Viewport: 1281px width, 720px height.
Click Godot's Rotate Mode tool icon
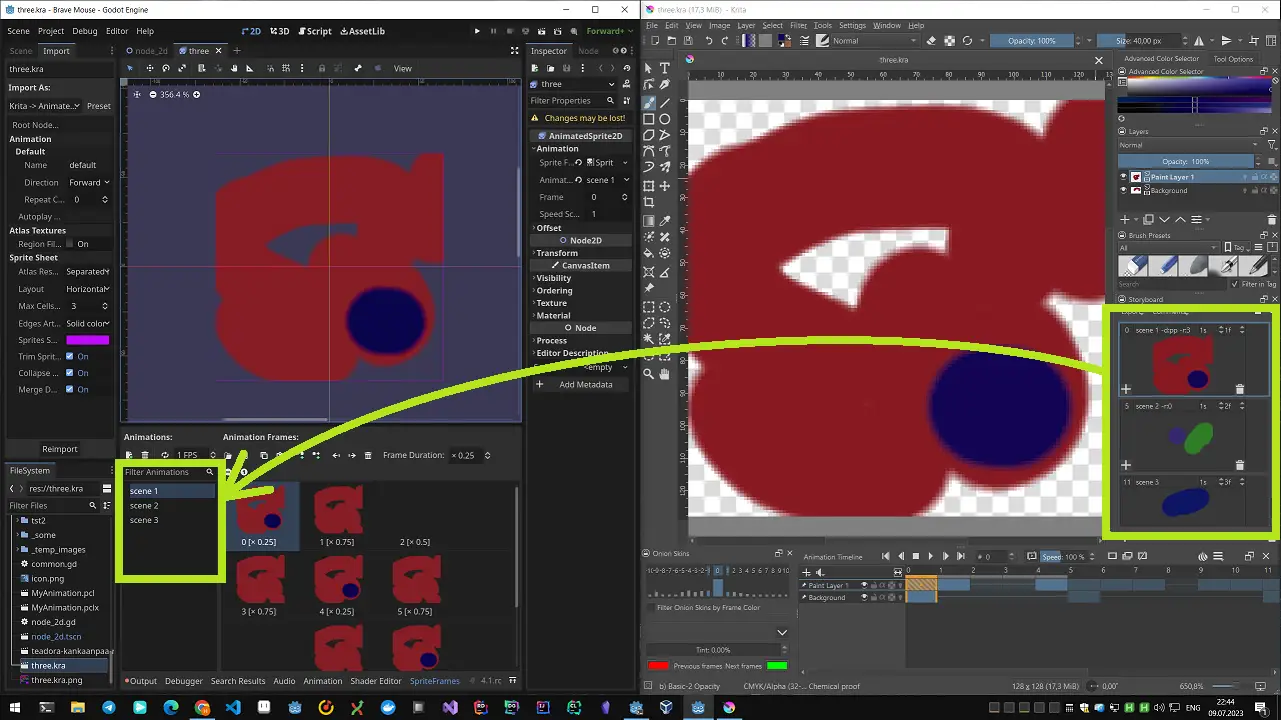[166, 68]
